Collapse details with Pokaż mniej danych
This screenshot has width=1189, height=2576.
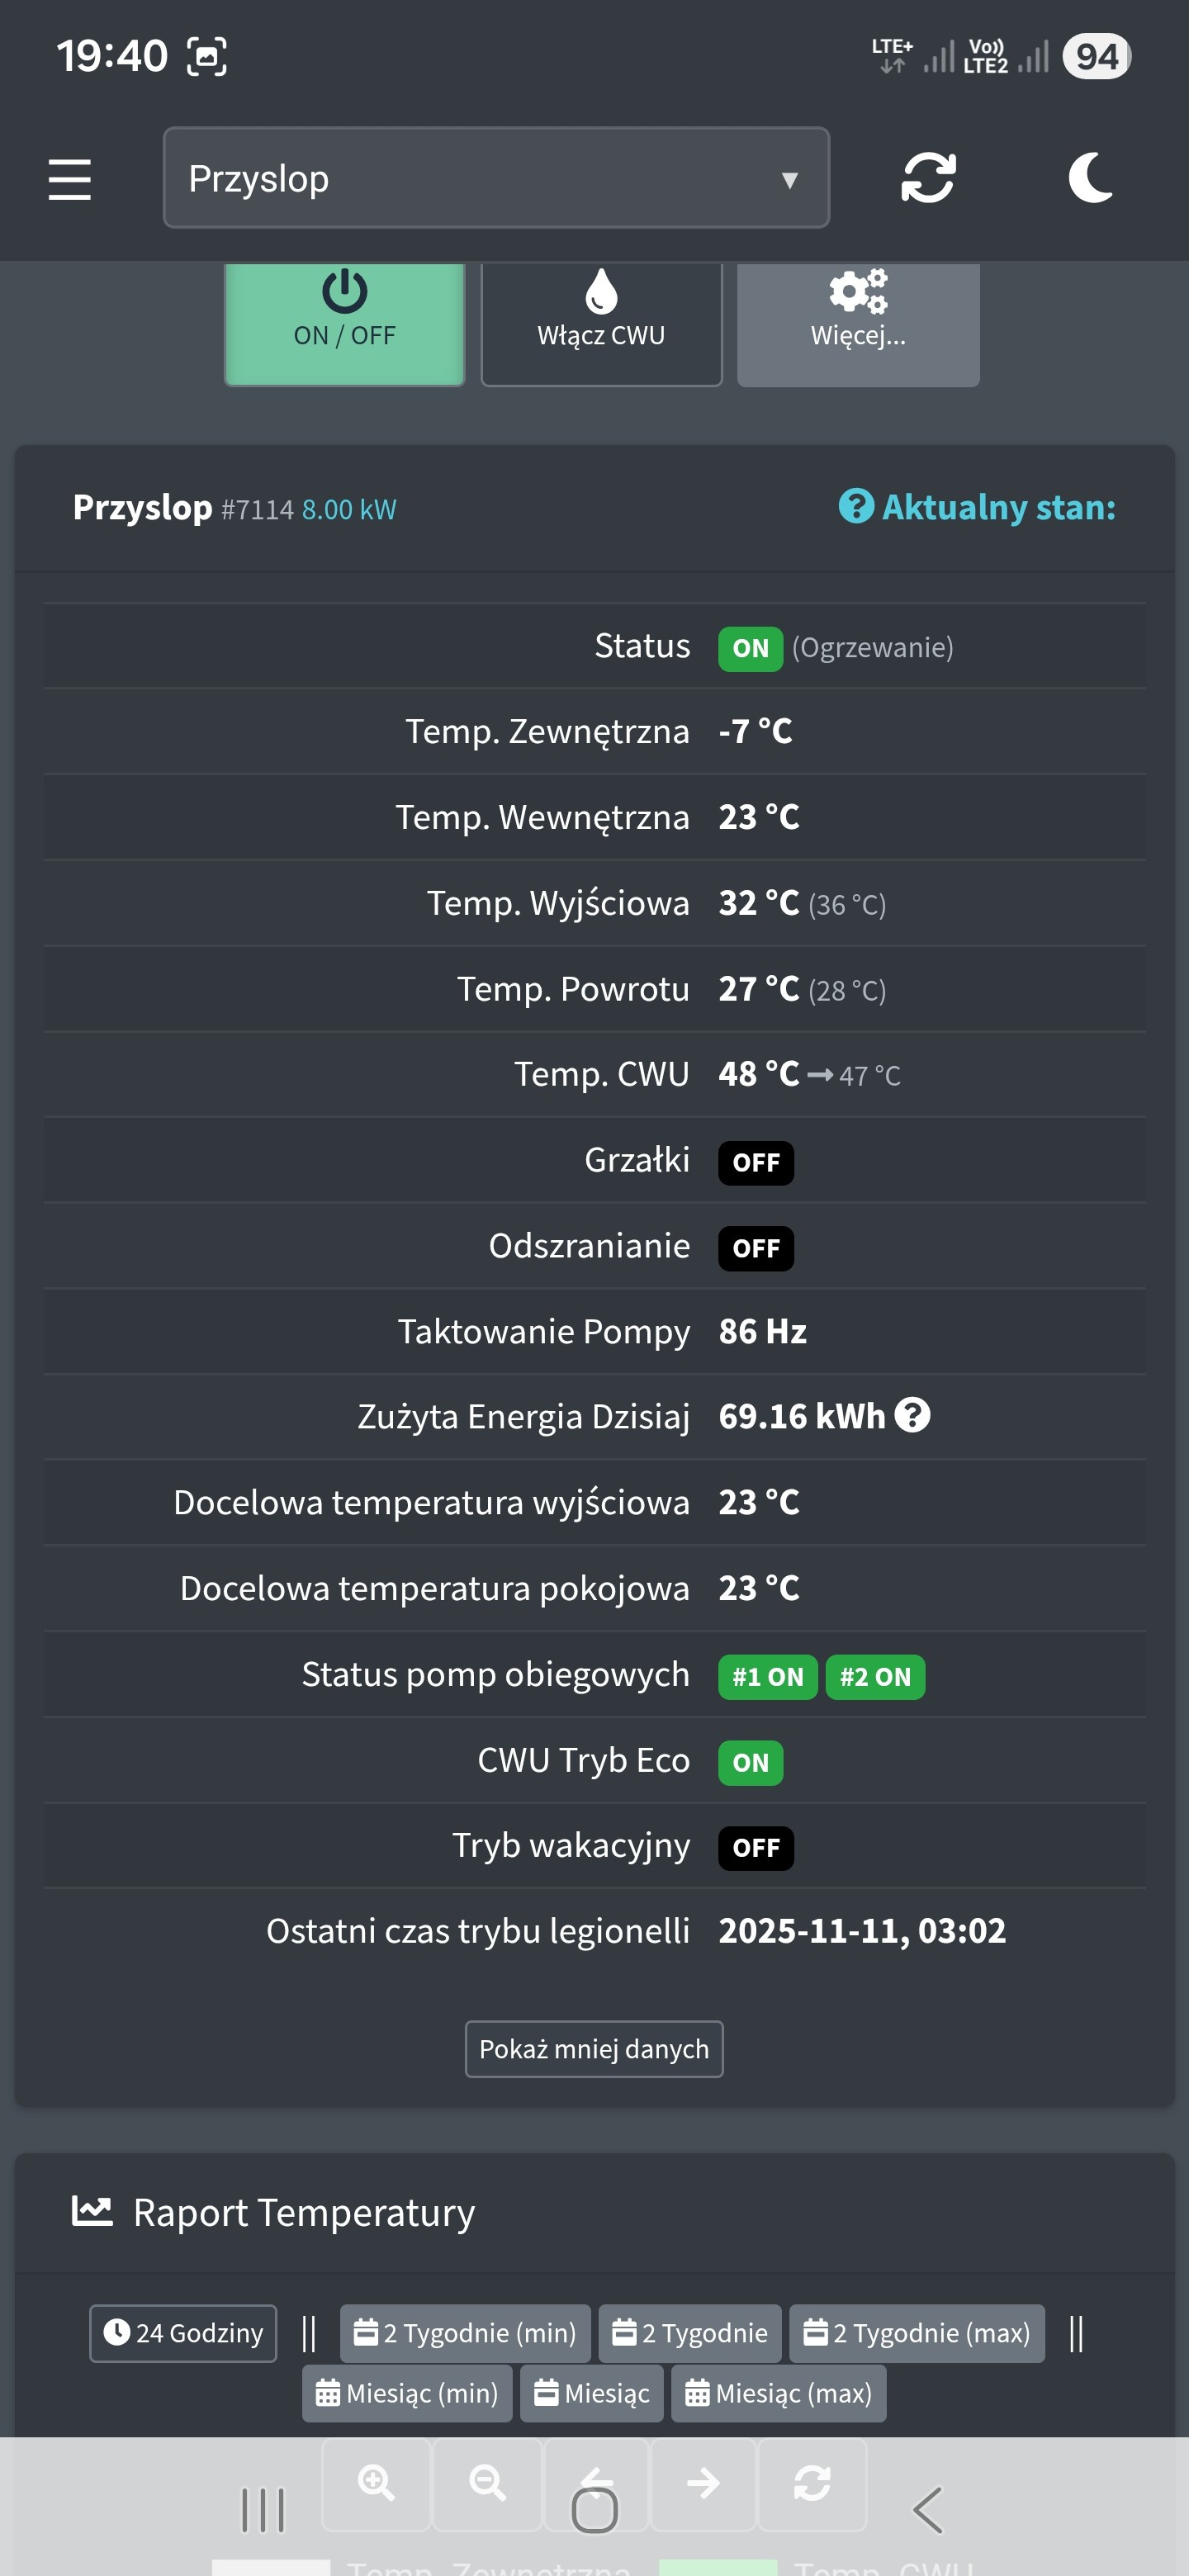[x=594, y=2049]
